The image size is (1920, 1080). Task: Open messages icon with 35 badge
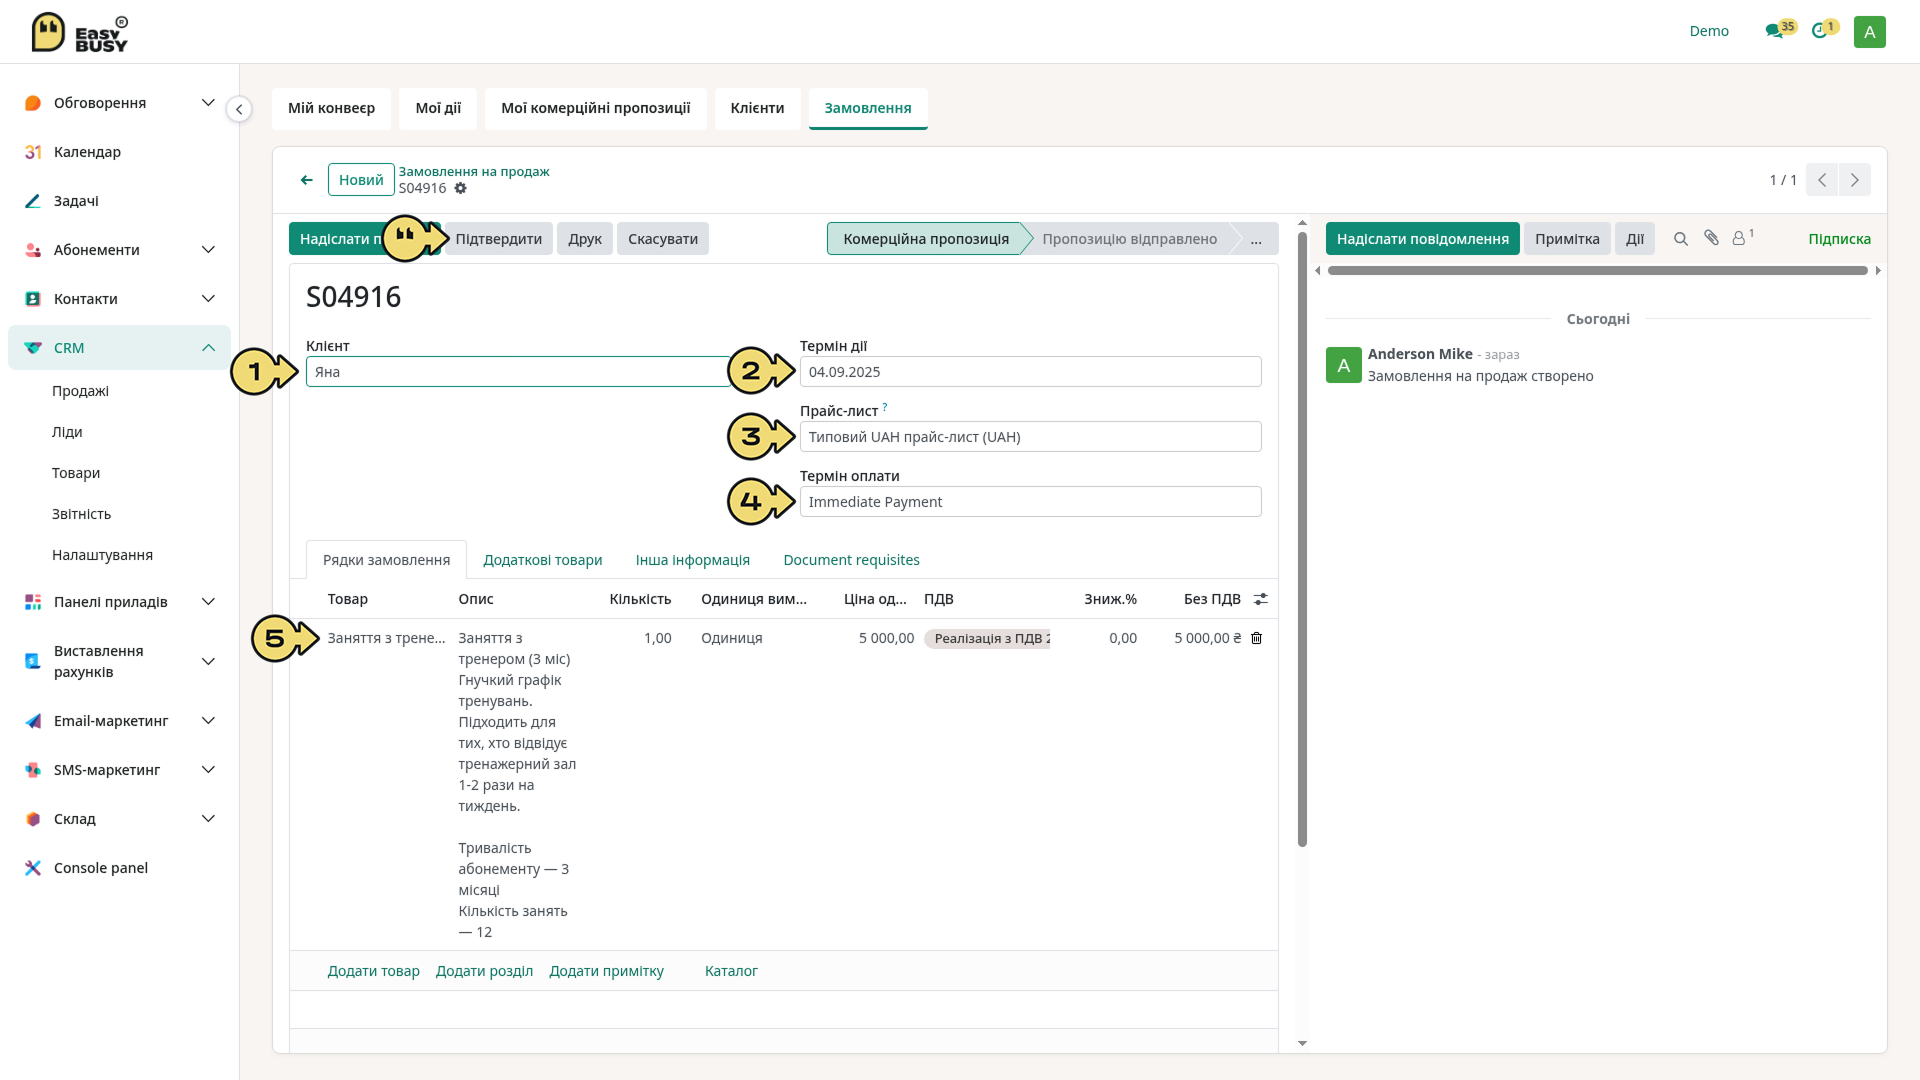(x=1779, y=30)
